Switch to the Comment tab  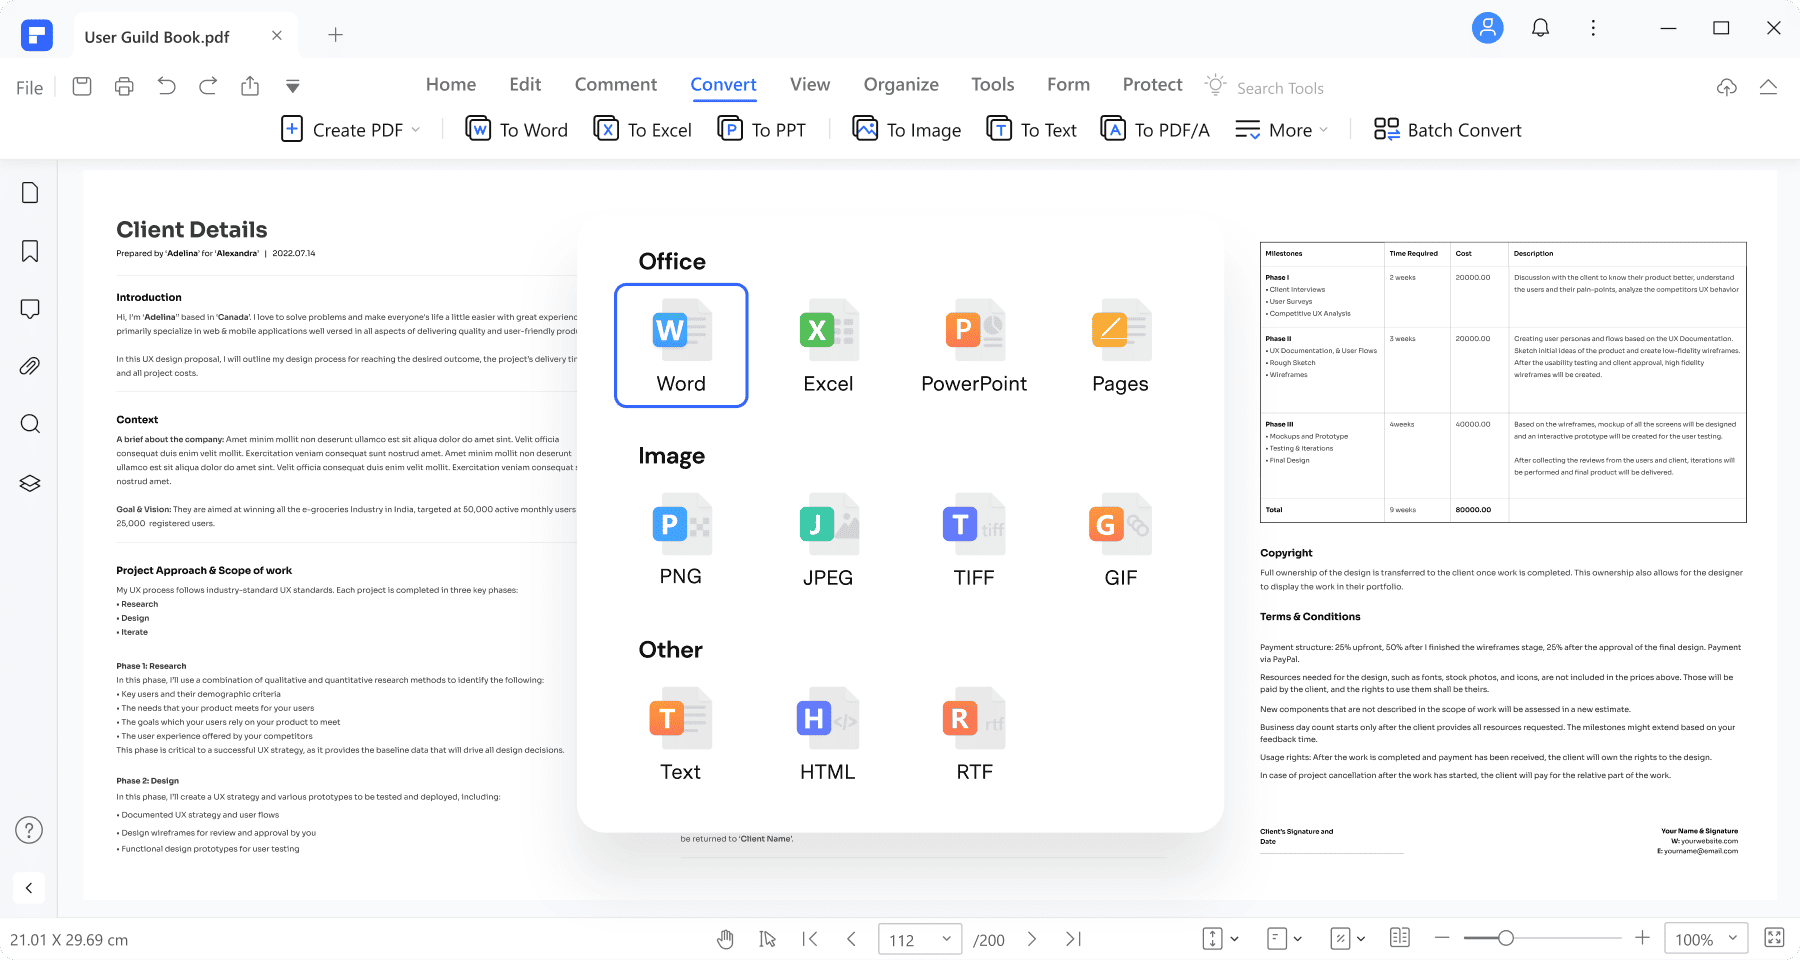[616, 85]
